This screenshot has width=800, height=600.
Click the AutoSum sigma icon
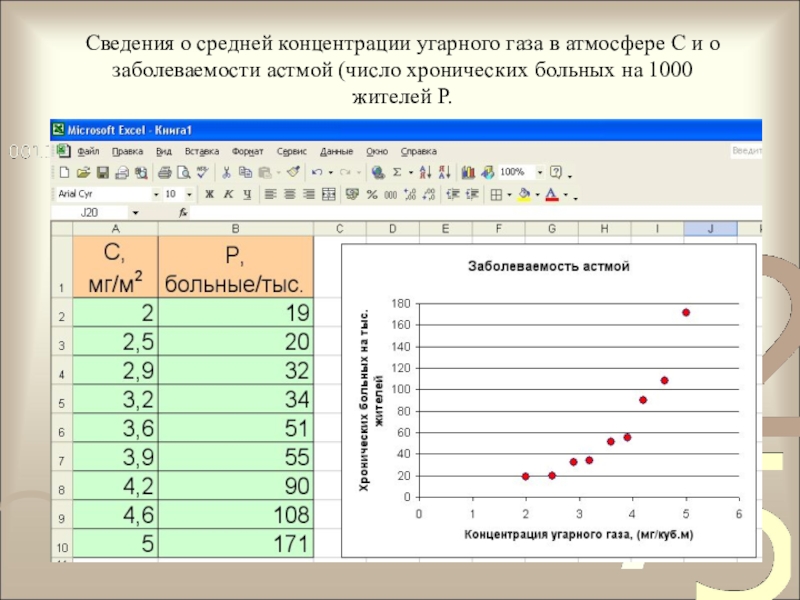[397, 172]
